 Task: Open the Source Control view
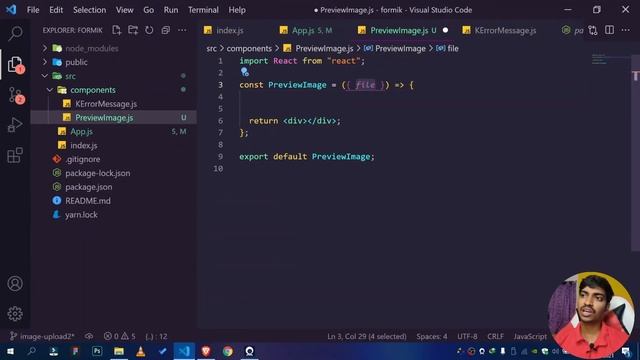15,95
